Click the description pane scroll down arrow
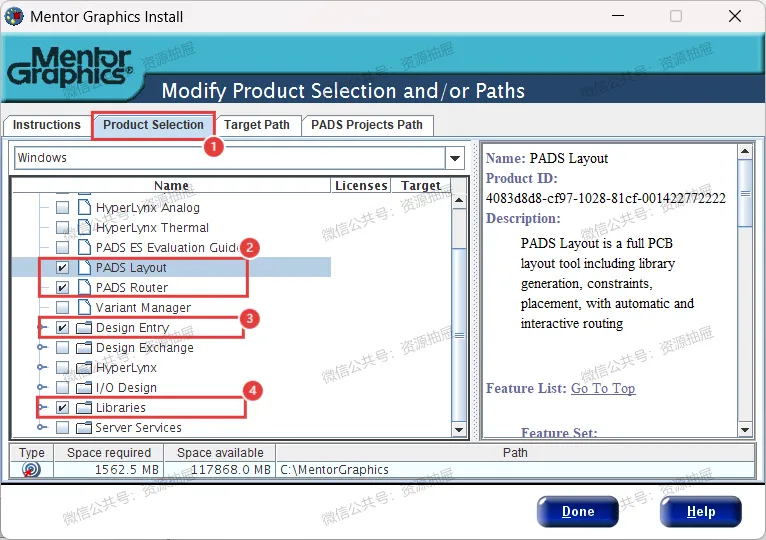766x540 pixels. [745, 430]
